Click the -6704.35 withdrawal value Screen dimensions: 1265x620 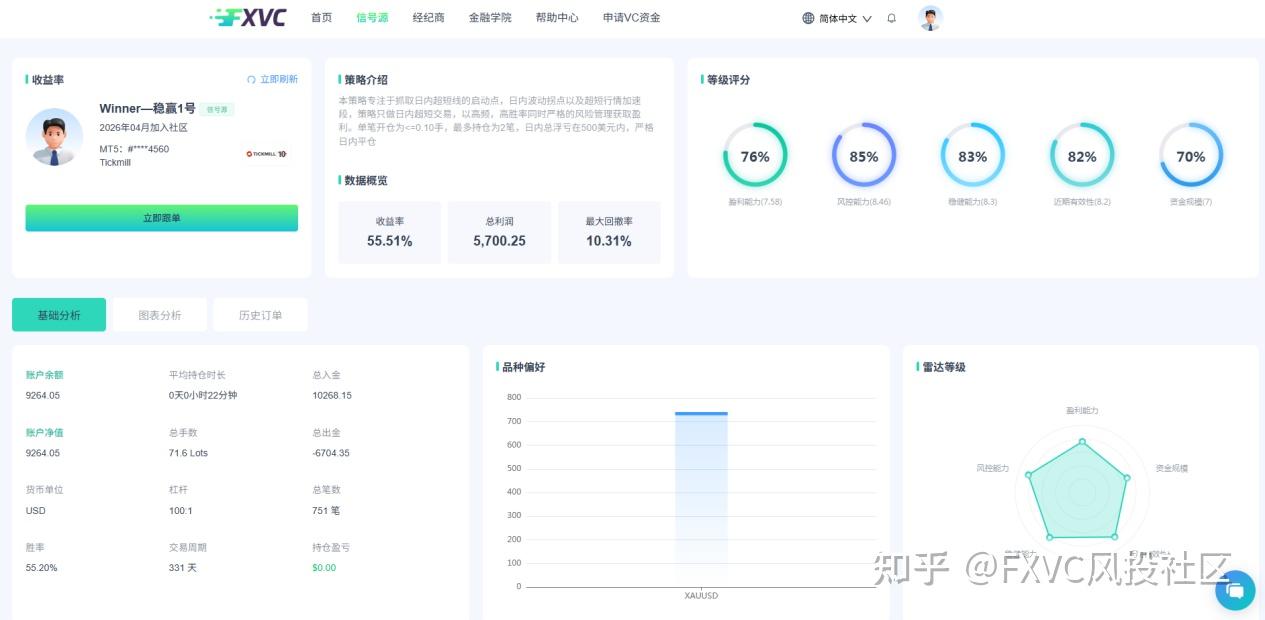pos(331,453)
